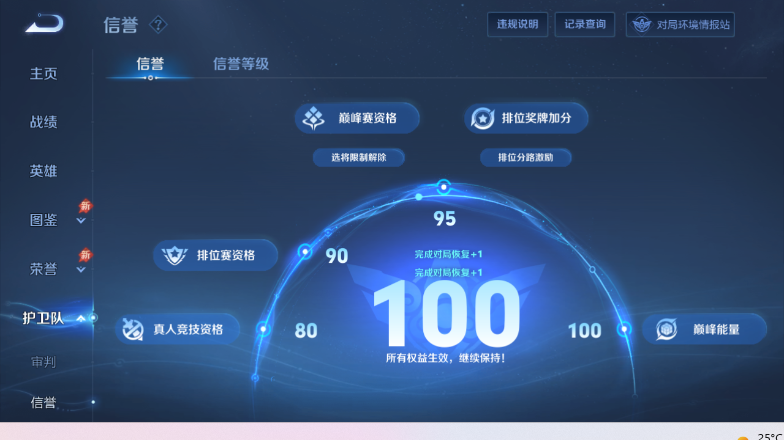Click the 巅峰能量 pill button
The height and width of the screenshot is (440, 784).
tap(704, 329)
